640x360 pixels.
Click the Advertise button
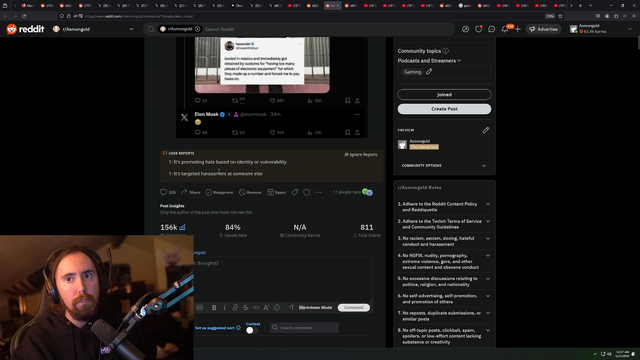[x=543, y=29]
